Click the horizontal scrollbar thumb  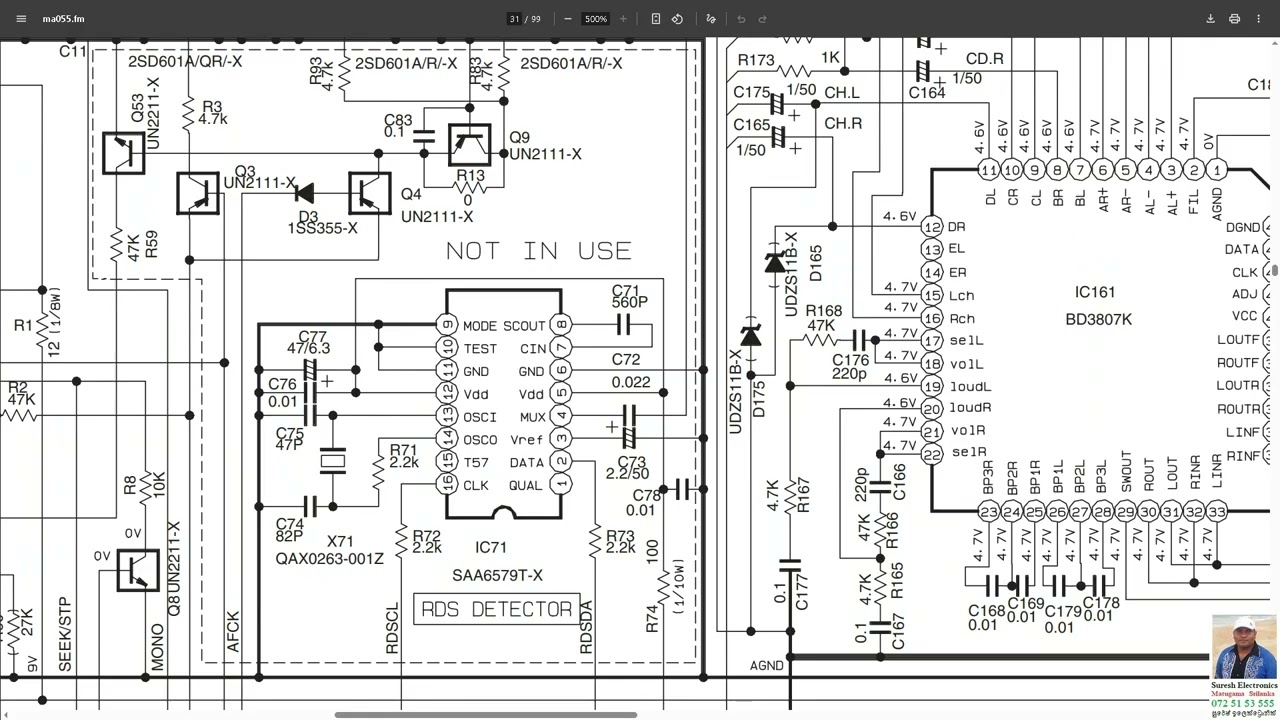click(x=485, y=715)
